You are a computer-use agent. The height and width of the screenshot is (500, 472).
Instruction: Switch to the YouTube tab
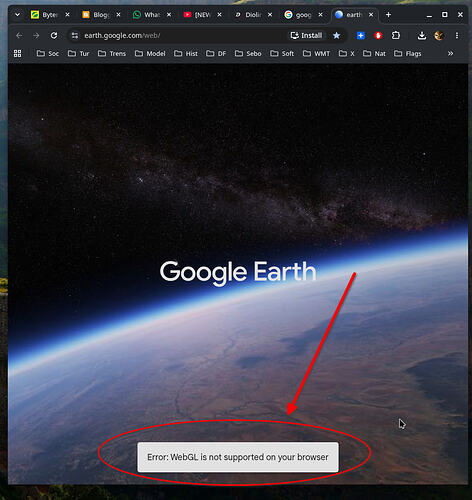197,15
